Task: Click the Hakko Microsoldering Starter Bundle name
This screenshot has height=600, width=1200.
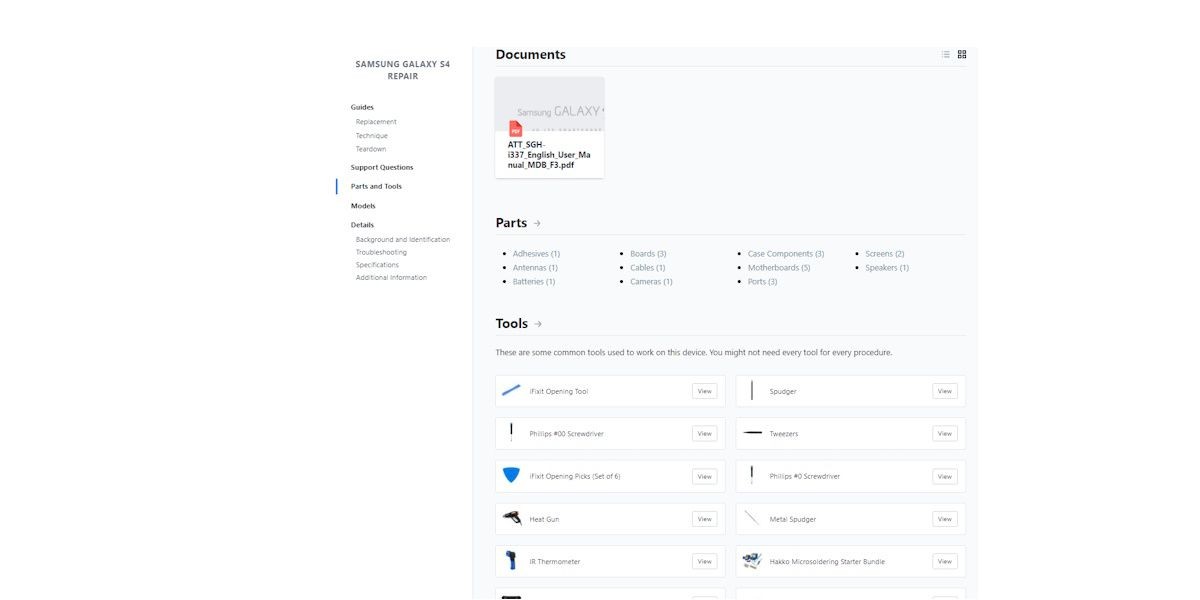Action: (x=827, y=562)
